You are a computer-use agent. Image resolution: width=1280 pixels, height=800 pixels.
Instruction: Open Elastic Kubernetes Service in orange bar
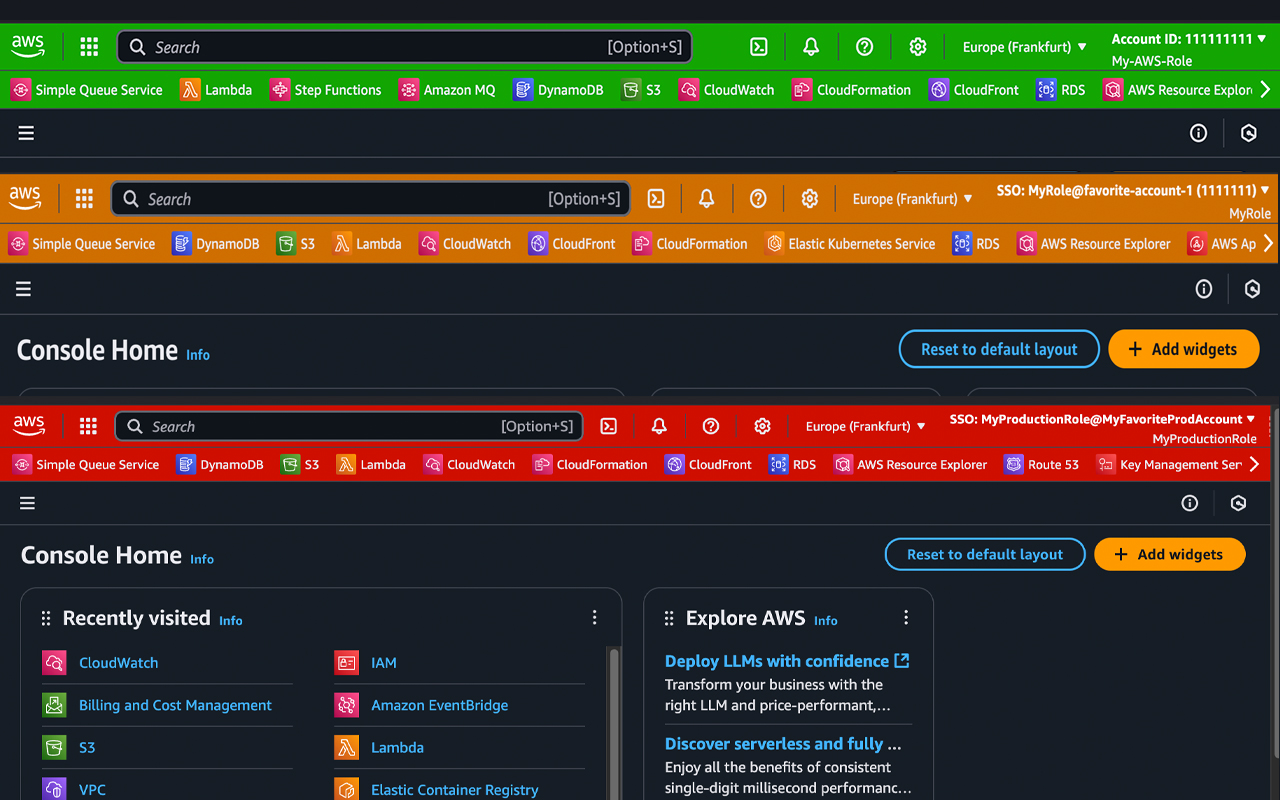pos(850,244)
